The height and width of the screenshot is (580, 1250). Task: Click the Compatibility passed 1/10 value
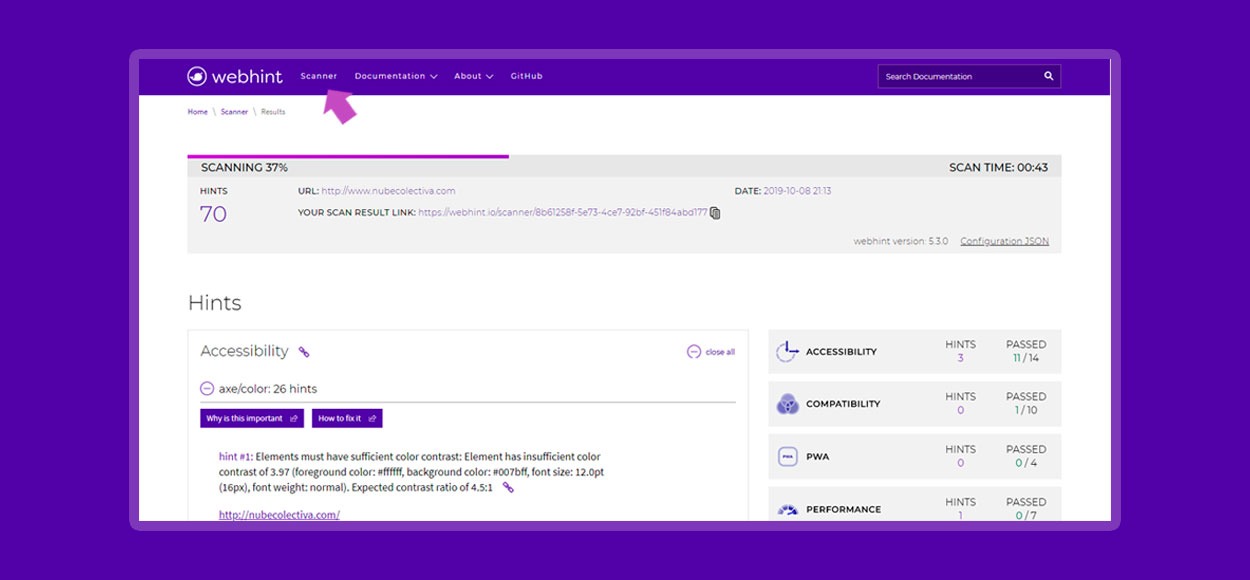click(x=1026, y=411)
